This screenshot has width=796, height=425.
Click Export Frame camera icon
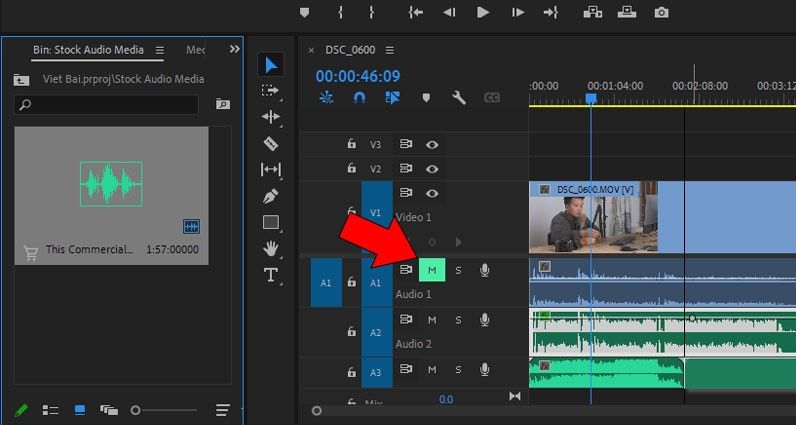tap(661, 12)
